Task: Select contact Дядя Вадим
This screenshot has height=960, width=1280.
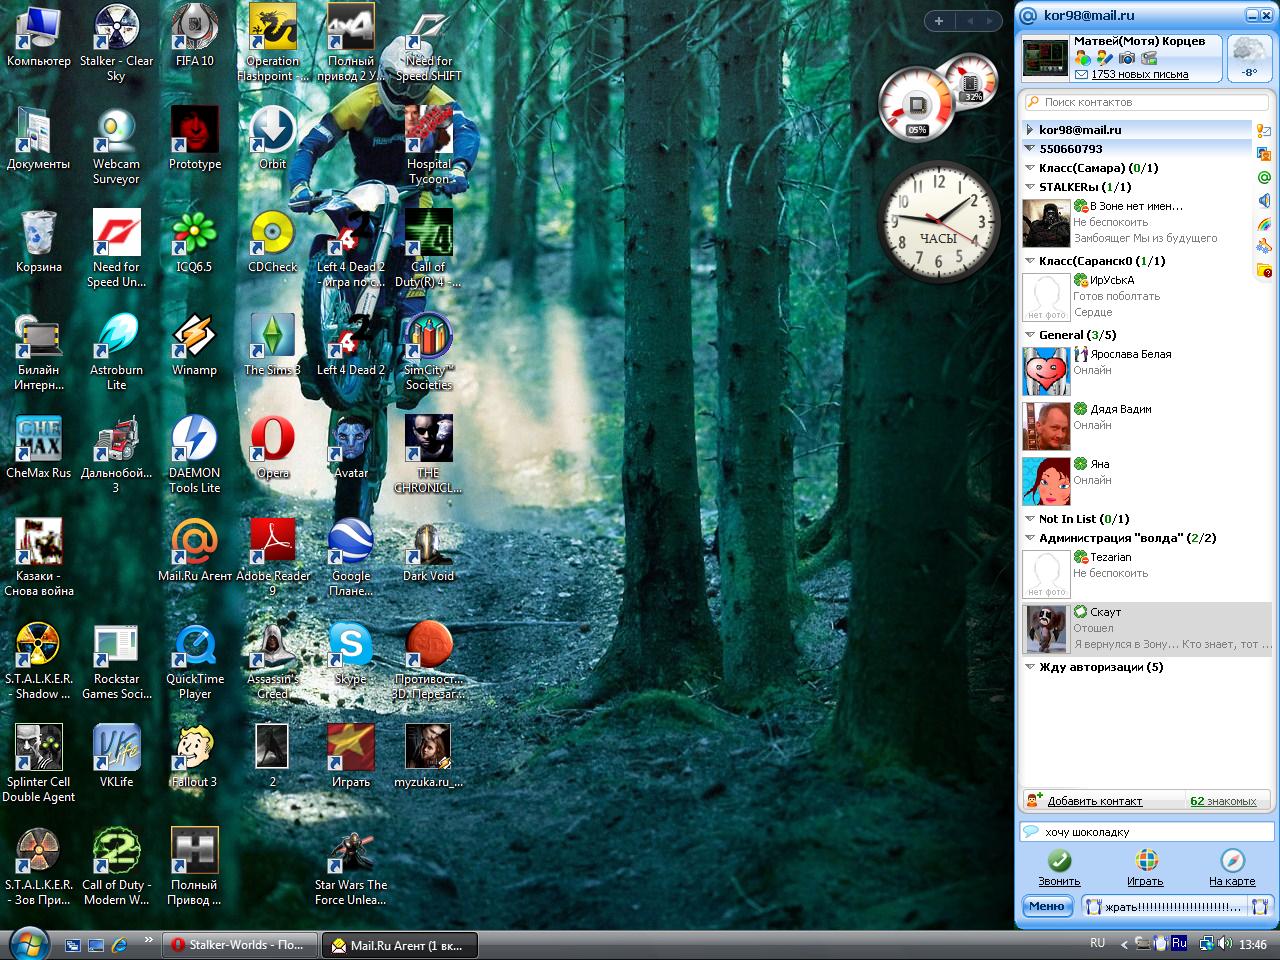Action: 1146,426
